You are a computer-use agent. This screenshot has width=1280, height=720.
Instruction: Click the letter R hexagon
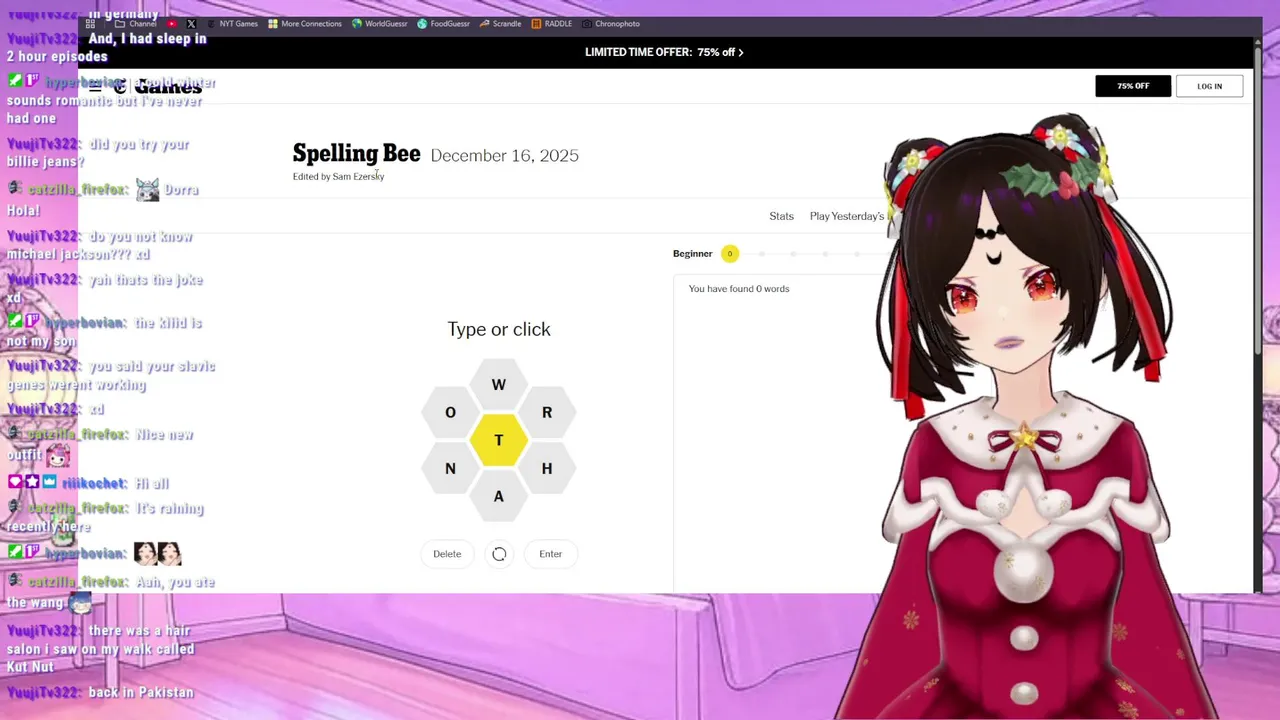click(x=547, y=413)
